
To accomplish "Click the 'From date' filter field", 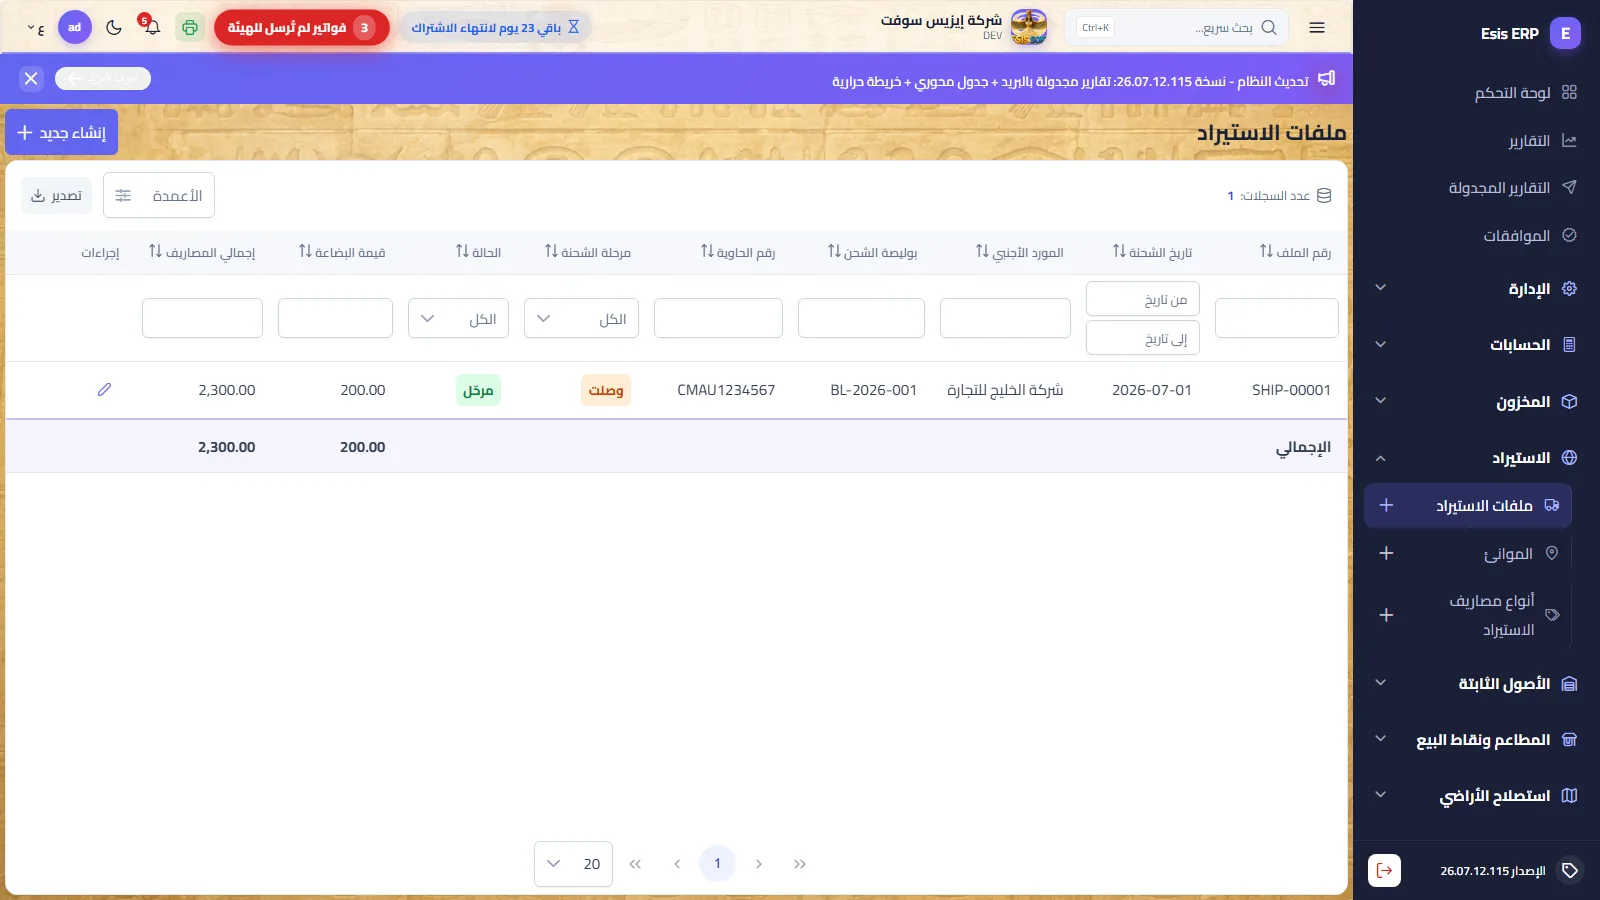I will 1143,299.
